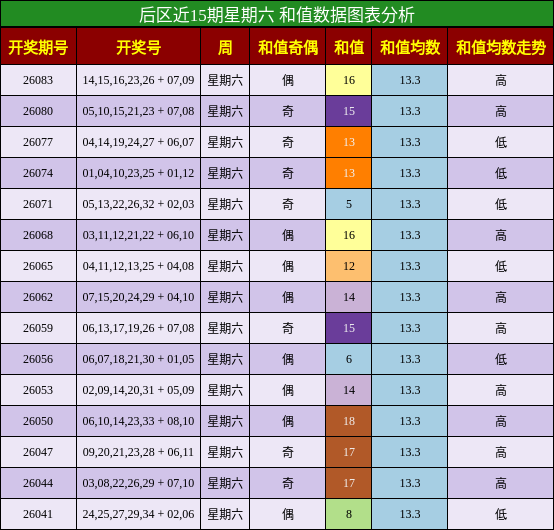Select draw numbers 06,13,17,19,26 + 07,08
Screen dimensions: 554x530
138,328
